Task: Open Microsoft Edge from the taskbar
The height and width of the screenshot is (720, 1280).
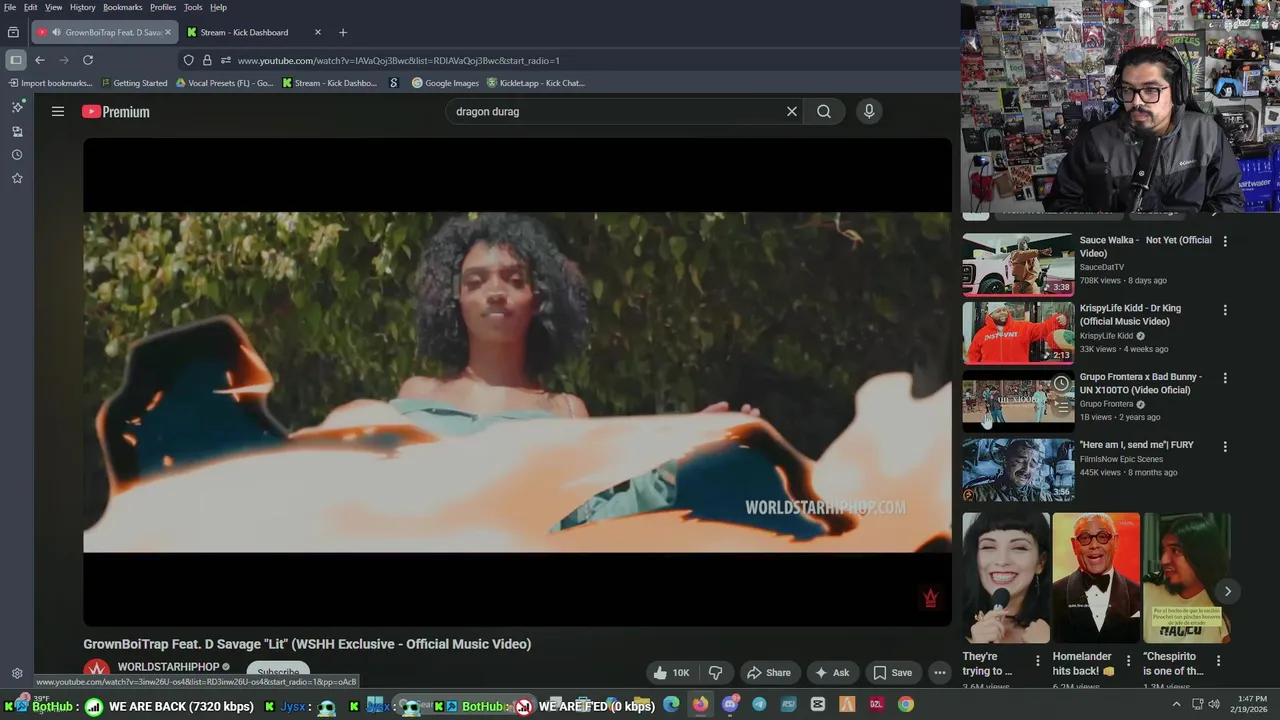Action: click(x=671, y=704)
